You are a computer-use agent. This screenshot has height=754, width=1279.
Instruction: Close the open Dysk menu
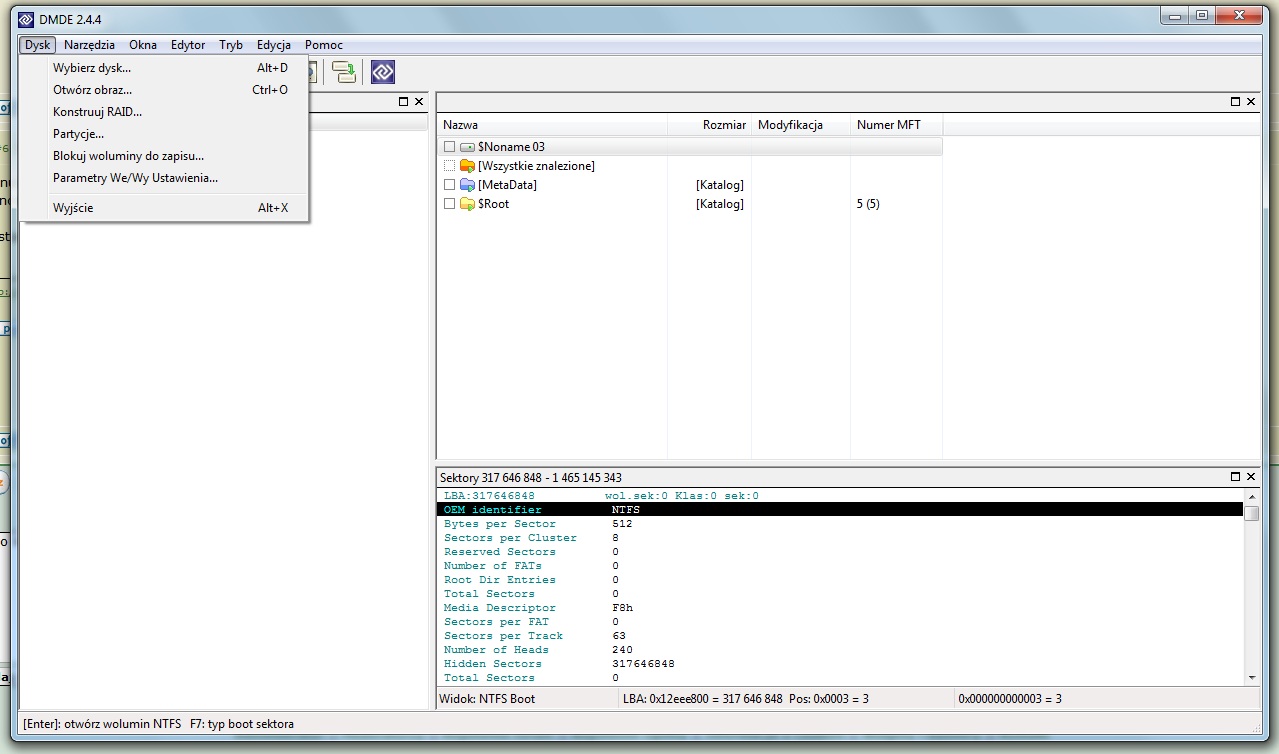(37, 45)
